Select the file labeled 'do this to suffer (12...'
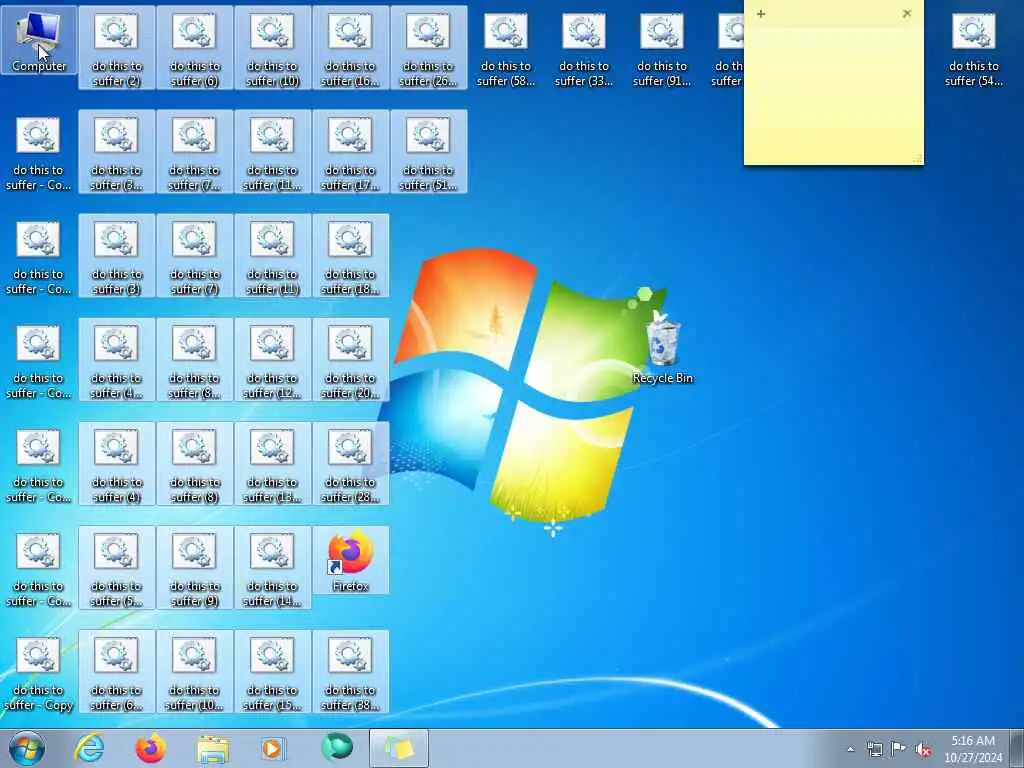This screenshot has height=768, width=1024. [x=272, y=359]
